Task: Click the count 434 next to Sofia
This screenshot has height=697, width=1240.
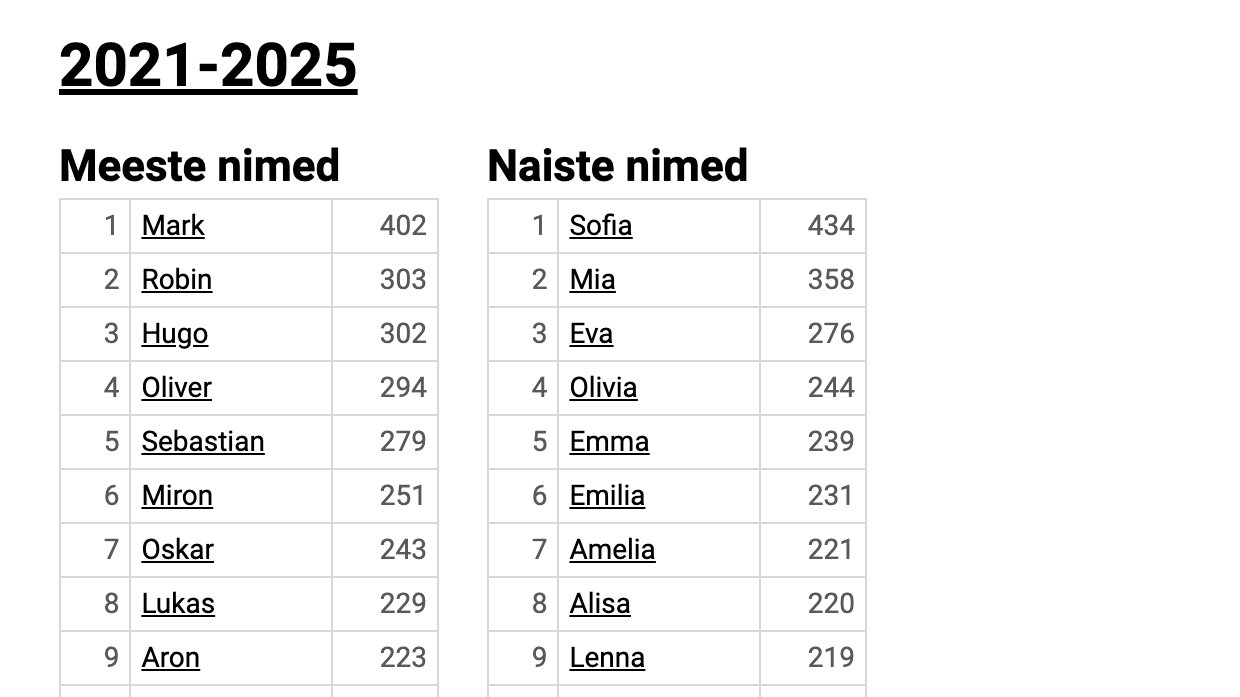Action: [830, 226]
